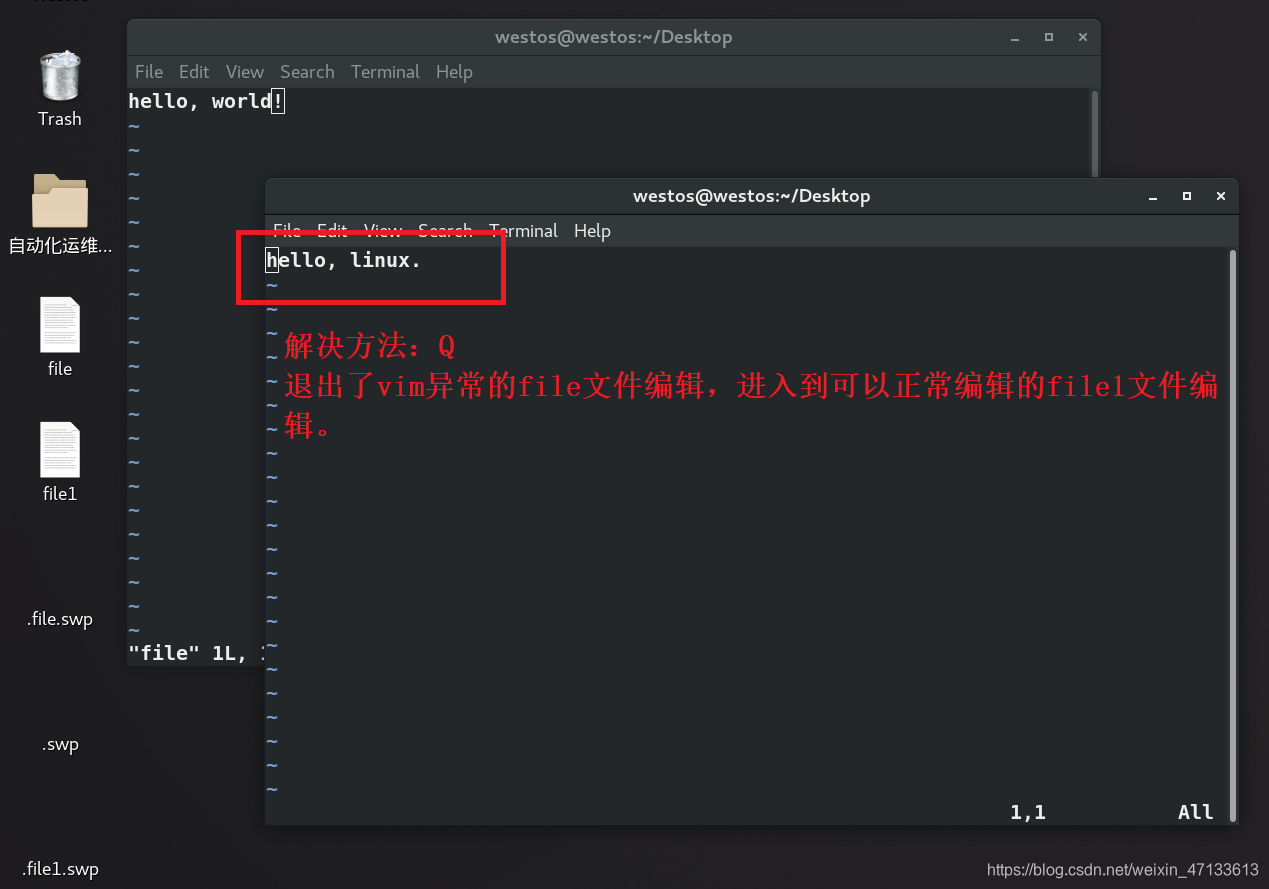Open Help menu in back terminal window
This screenshot has width=1269, height=889.
pyautogui.click(x=454, y=72)
